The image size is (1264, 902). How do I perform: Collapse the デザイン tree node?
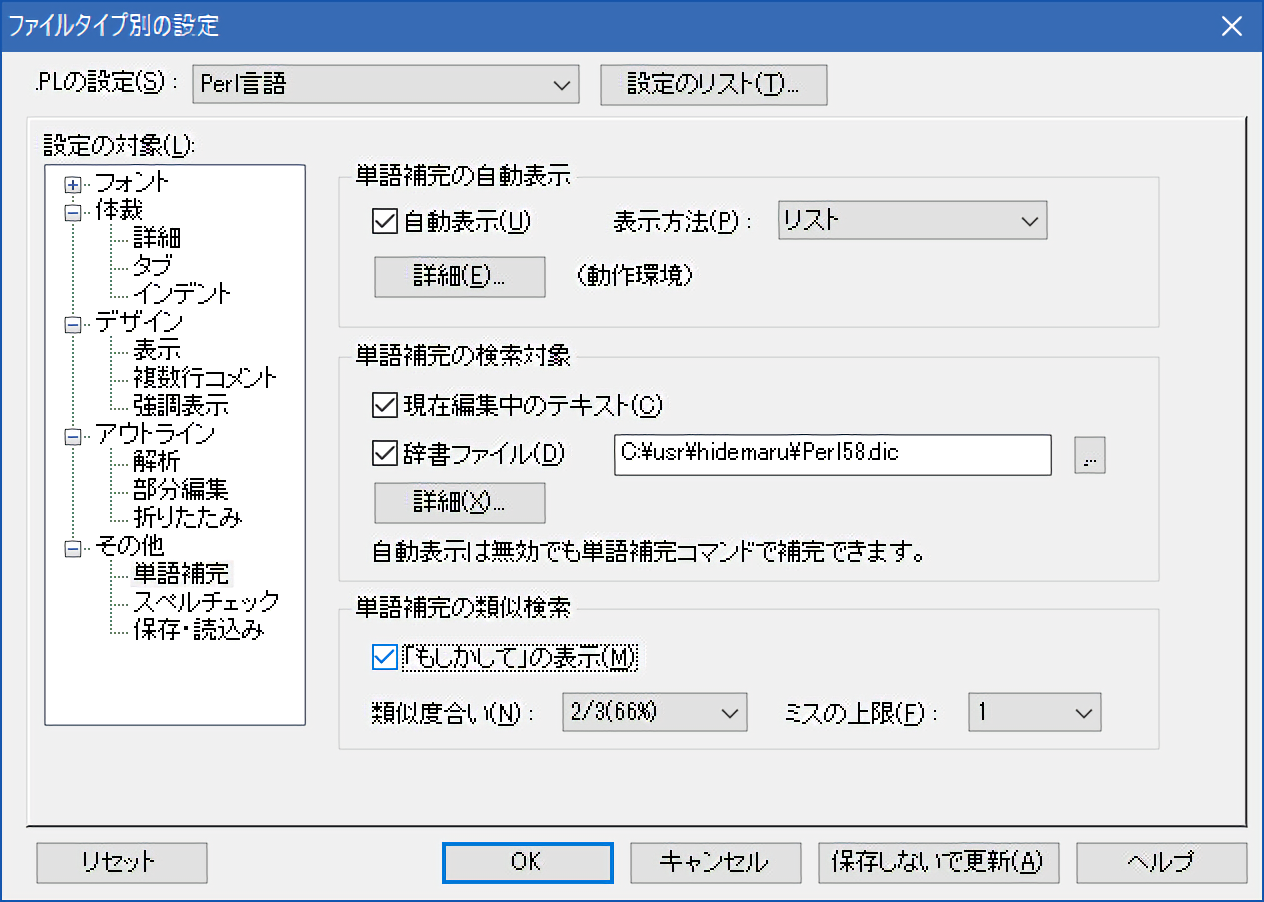tap(72, 324)
